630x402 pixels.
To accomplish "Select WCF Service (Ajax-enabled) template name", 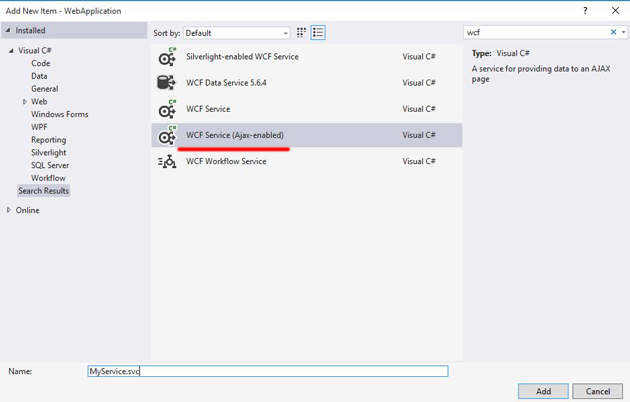I will [x=235, y=135].
